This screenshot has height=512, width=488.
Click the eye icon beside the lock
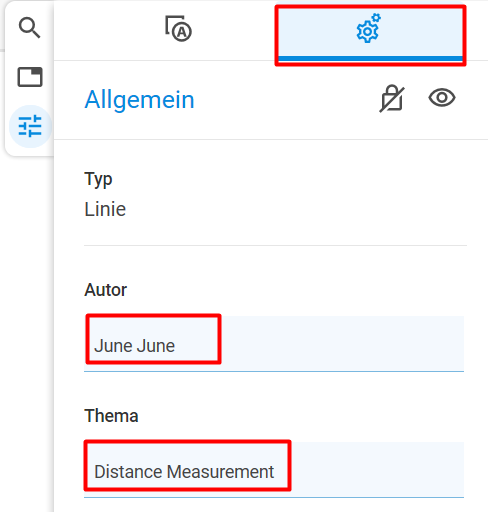coord(442,98)
